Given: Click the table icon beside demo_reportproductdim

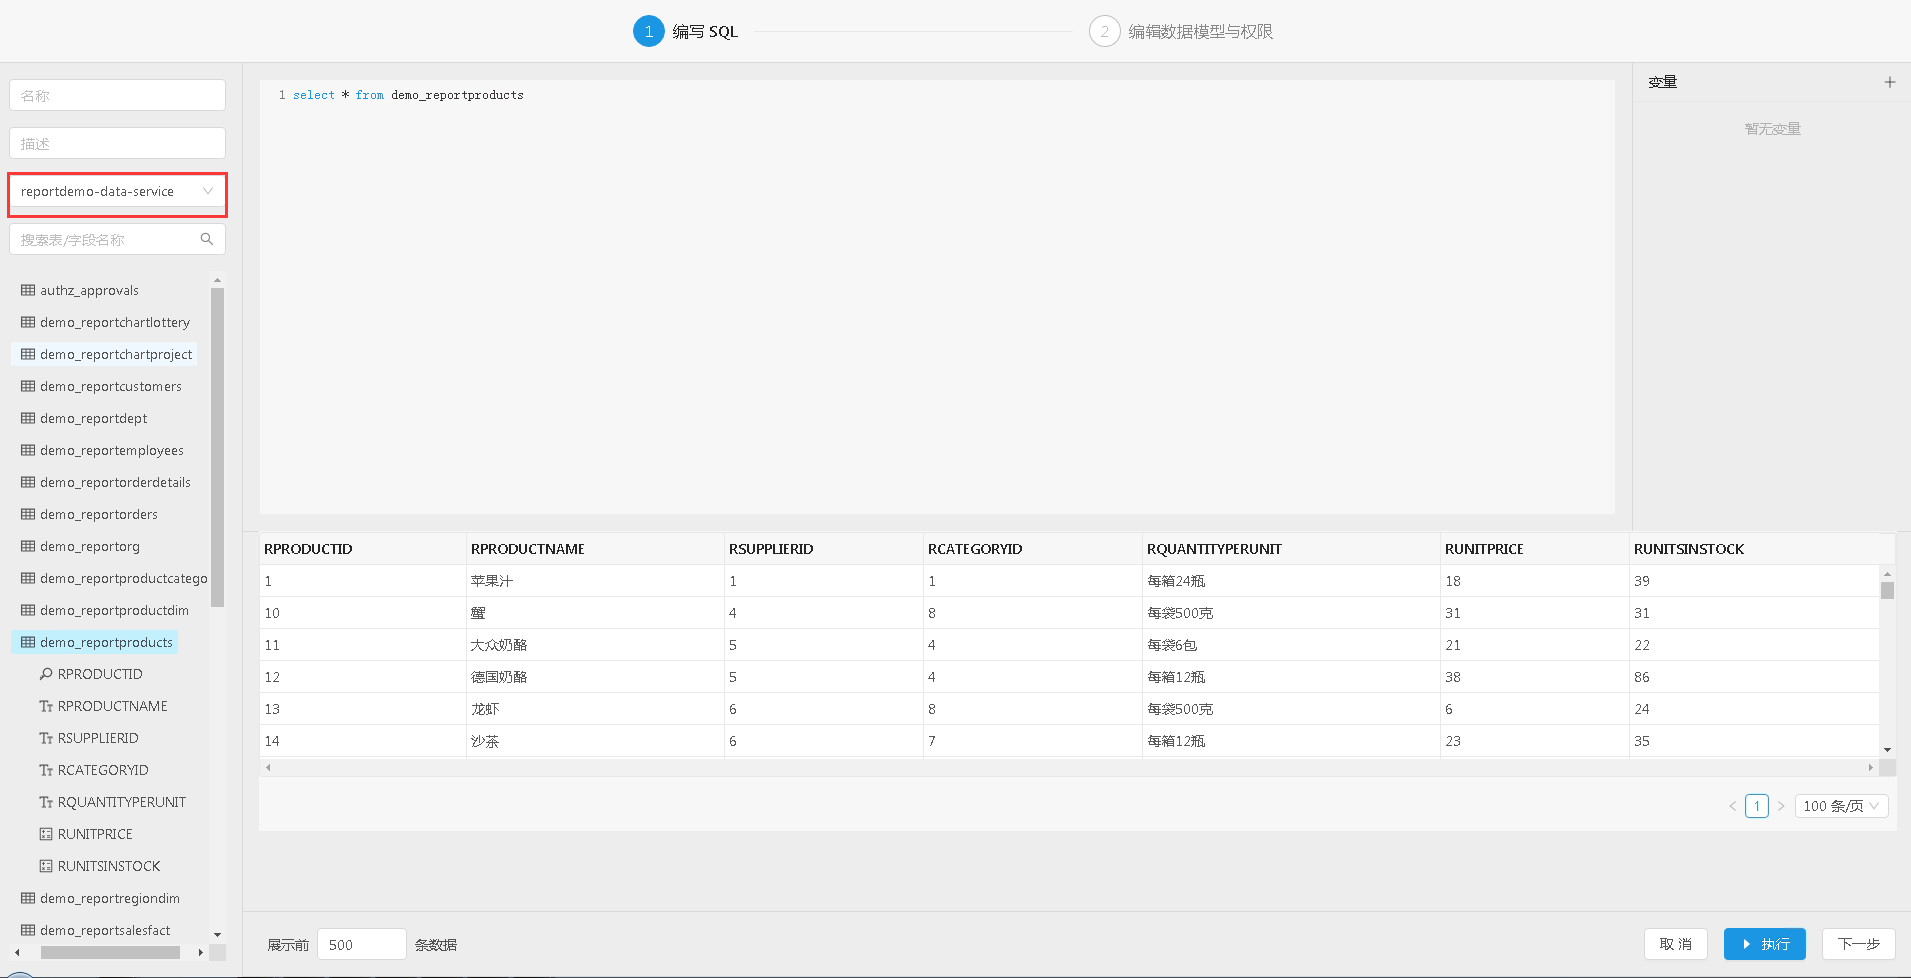Looking at the screenshot, I should pos(28,610).
